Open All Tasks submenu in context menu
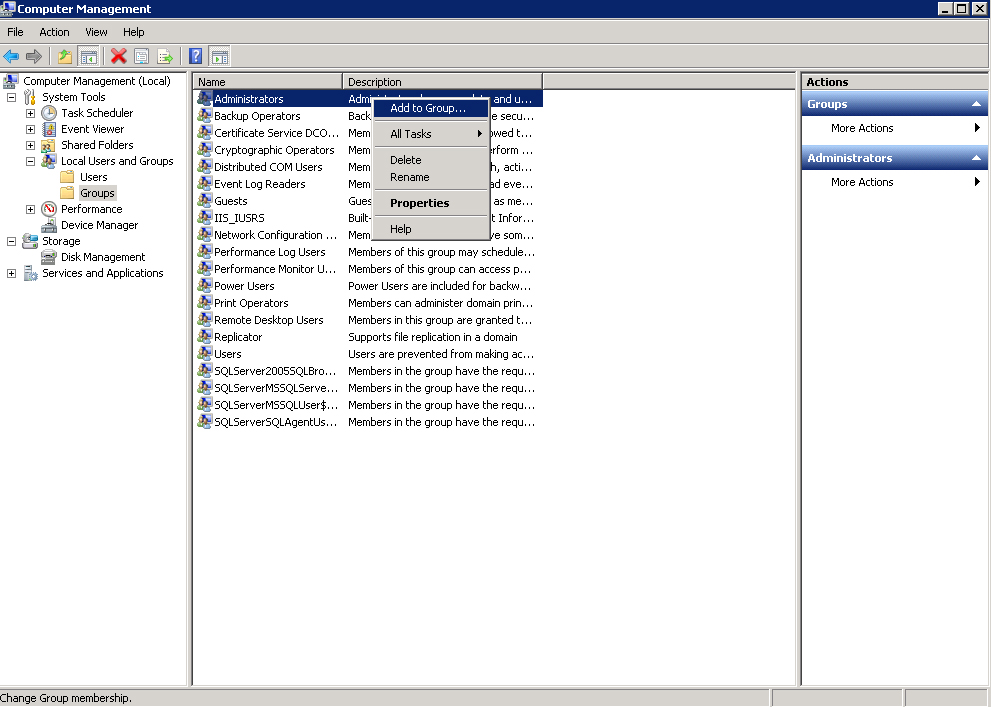This screenshot has width=991, height=707. (x=411, y=134)
